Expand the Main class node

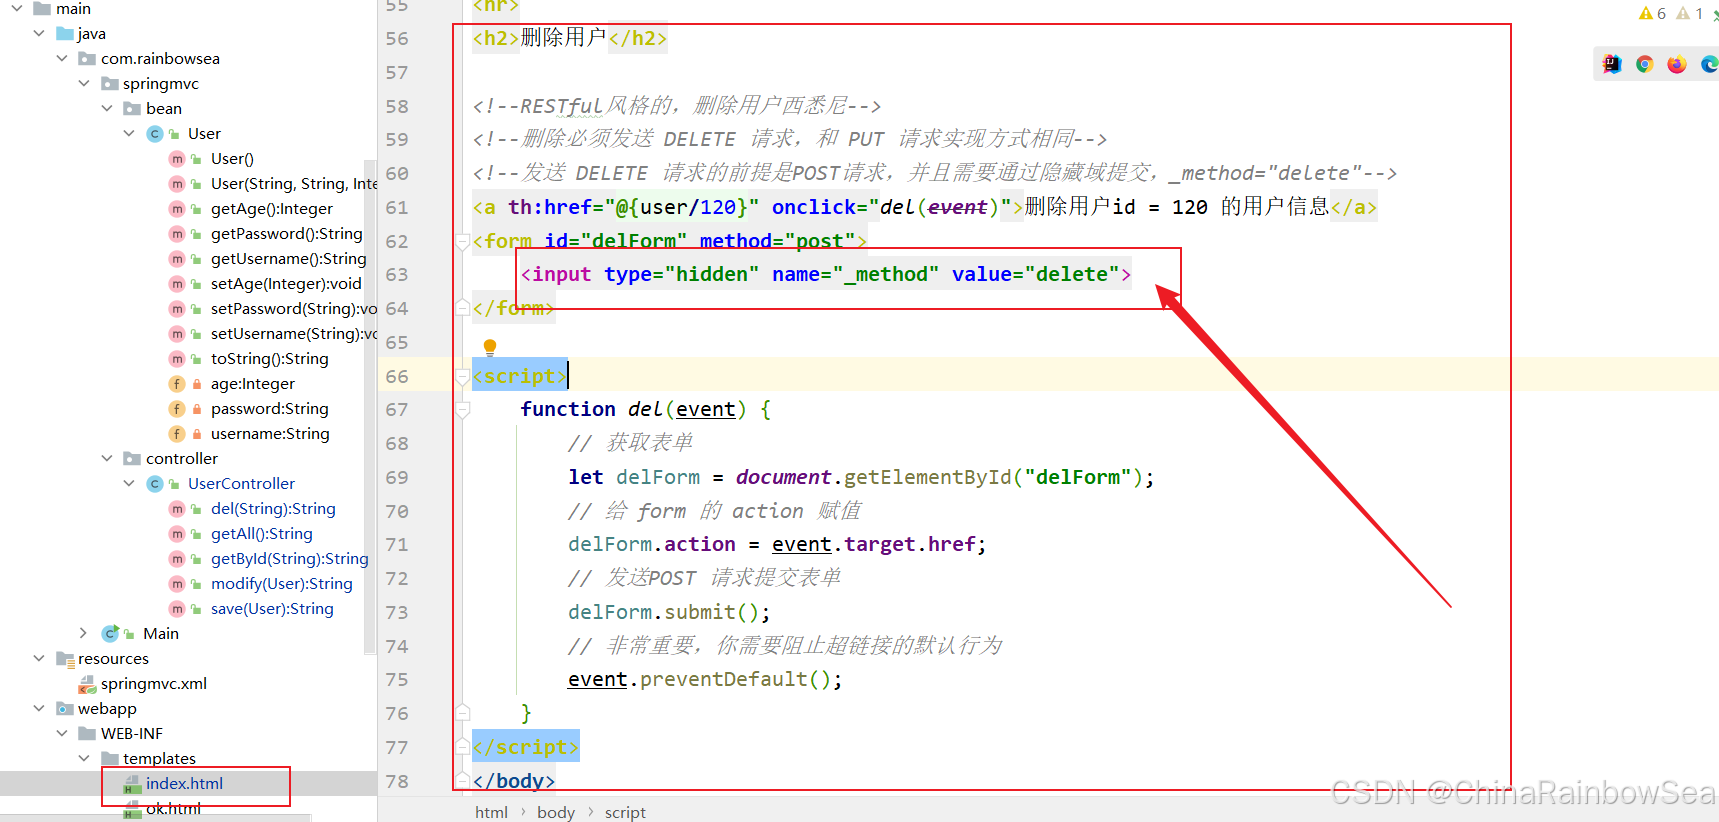(84, 633)
